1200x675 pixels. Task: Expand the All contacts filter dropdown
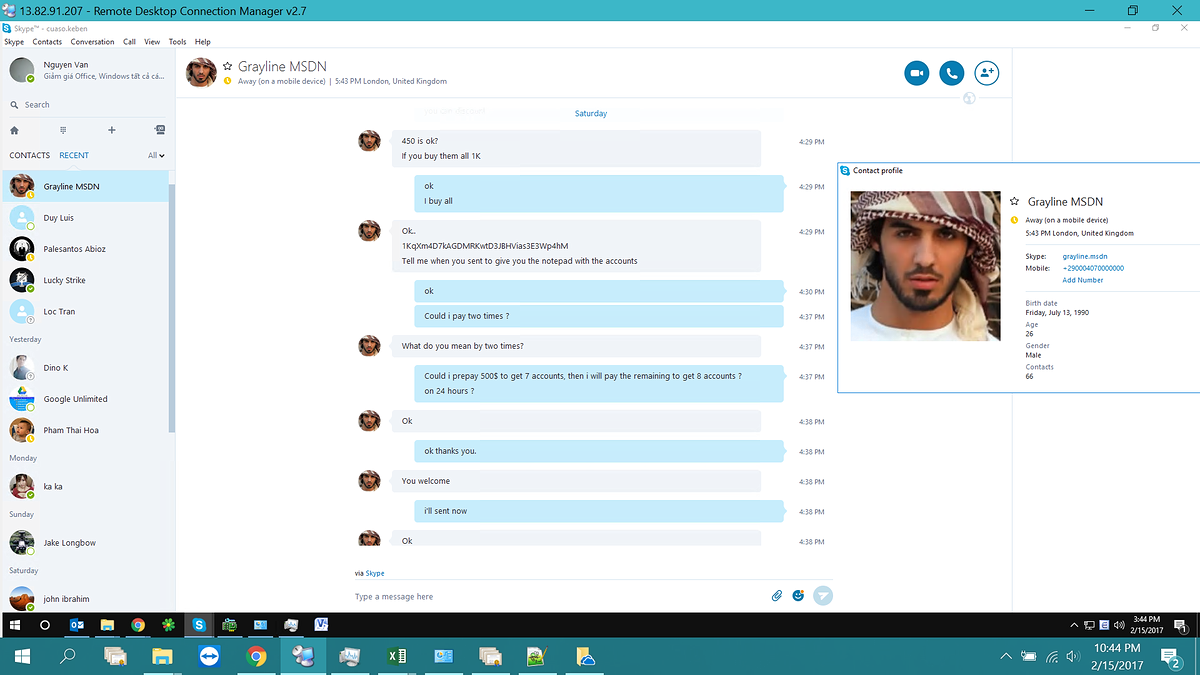[156, 155]
